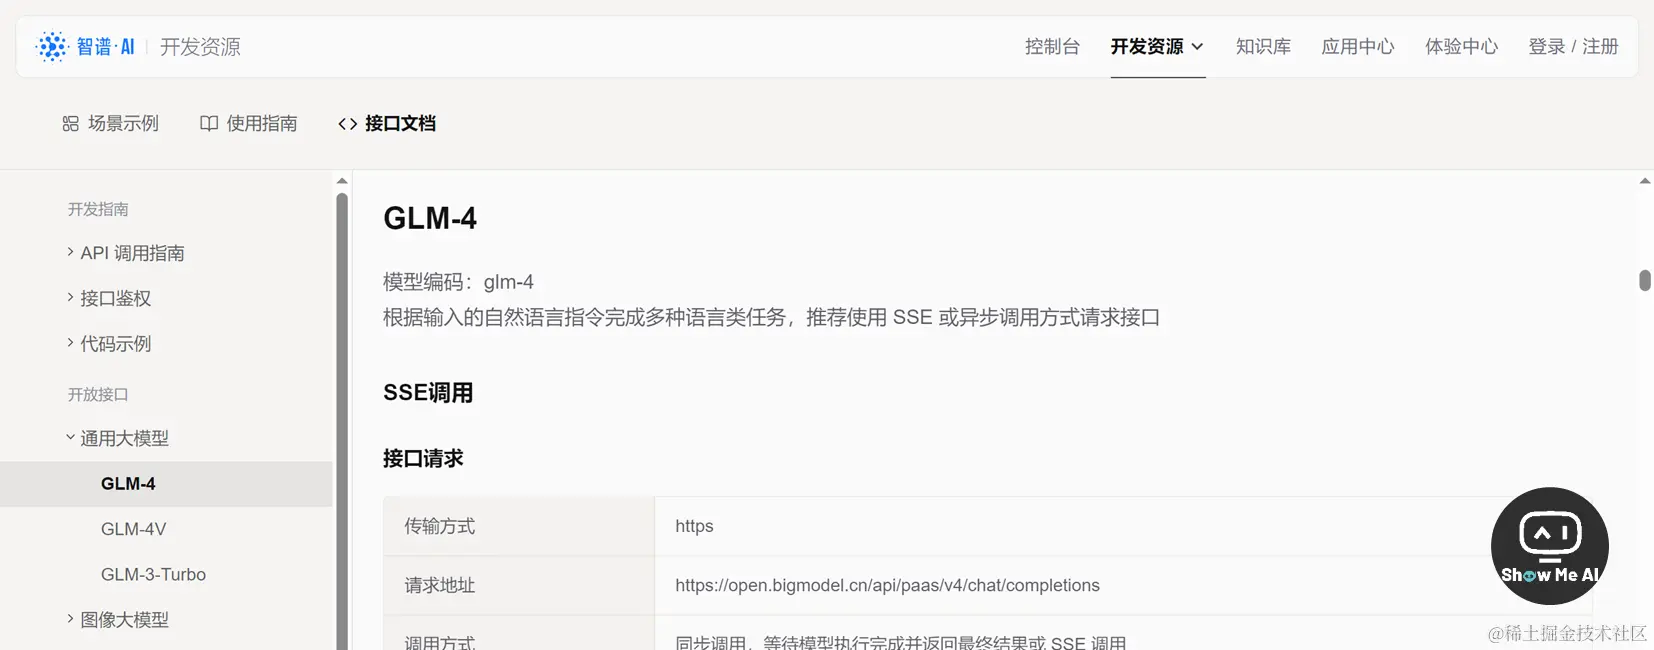Expand the 图像大模型 section

point(70,618)
